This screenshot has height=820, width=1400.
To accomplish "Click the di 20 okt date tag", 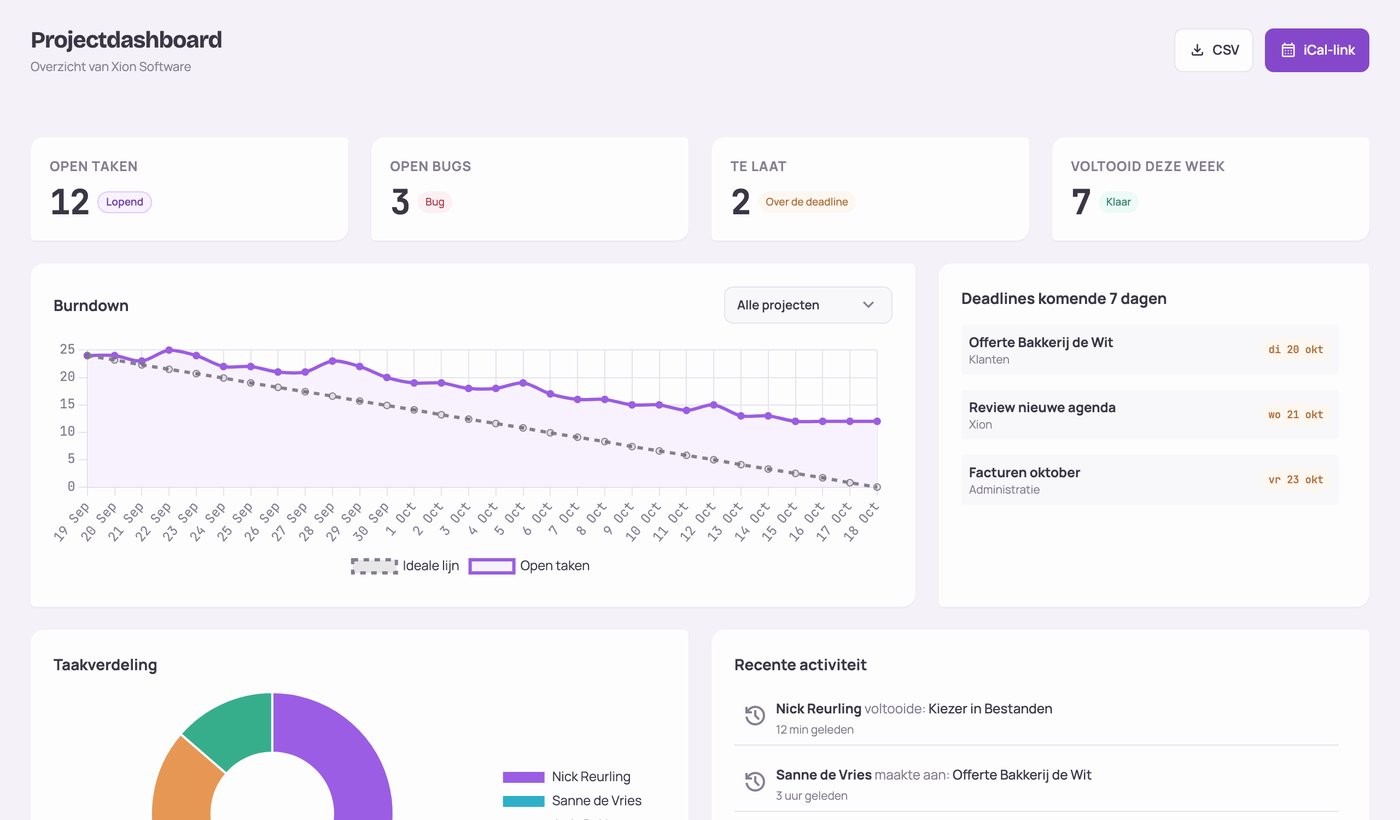I will (x=1295, y=350).
